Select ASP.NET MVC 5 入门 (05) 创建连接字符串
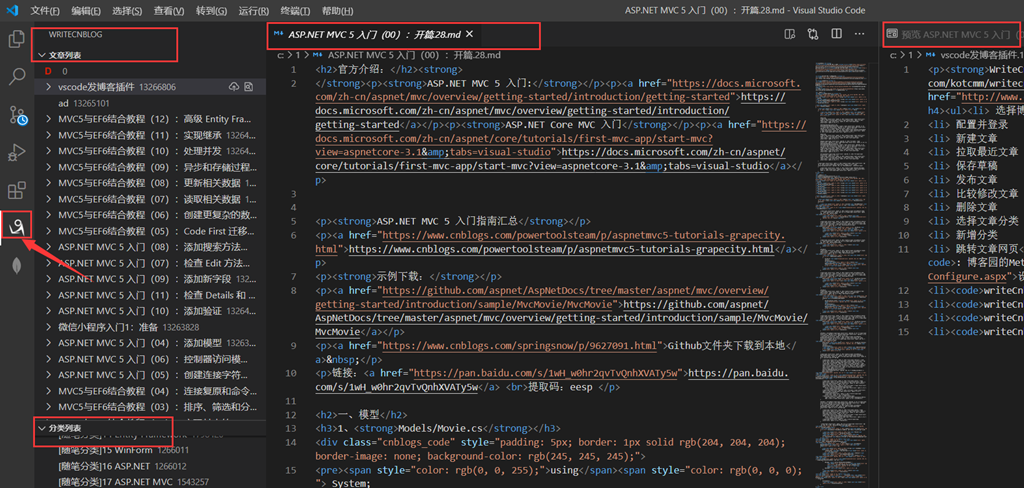The width and height of the screenshot is (1024, 488). pos(150,375)
